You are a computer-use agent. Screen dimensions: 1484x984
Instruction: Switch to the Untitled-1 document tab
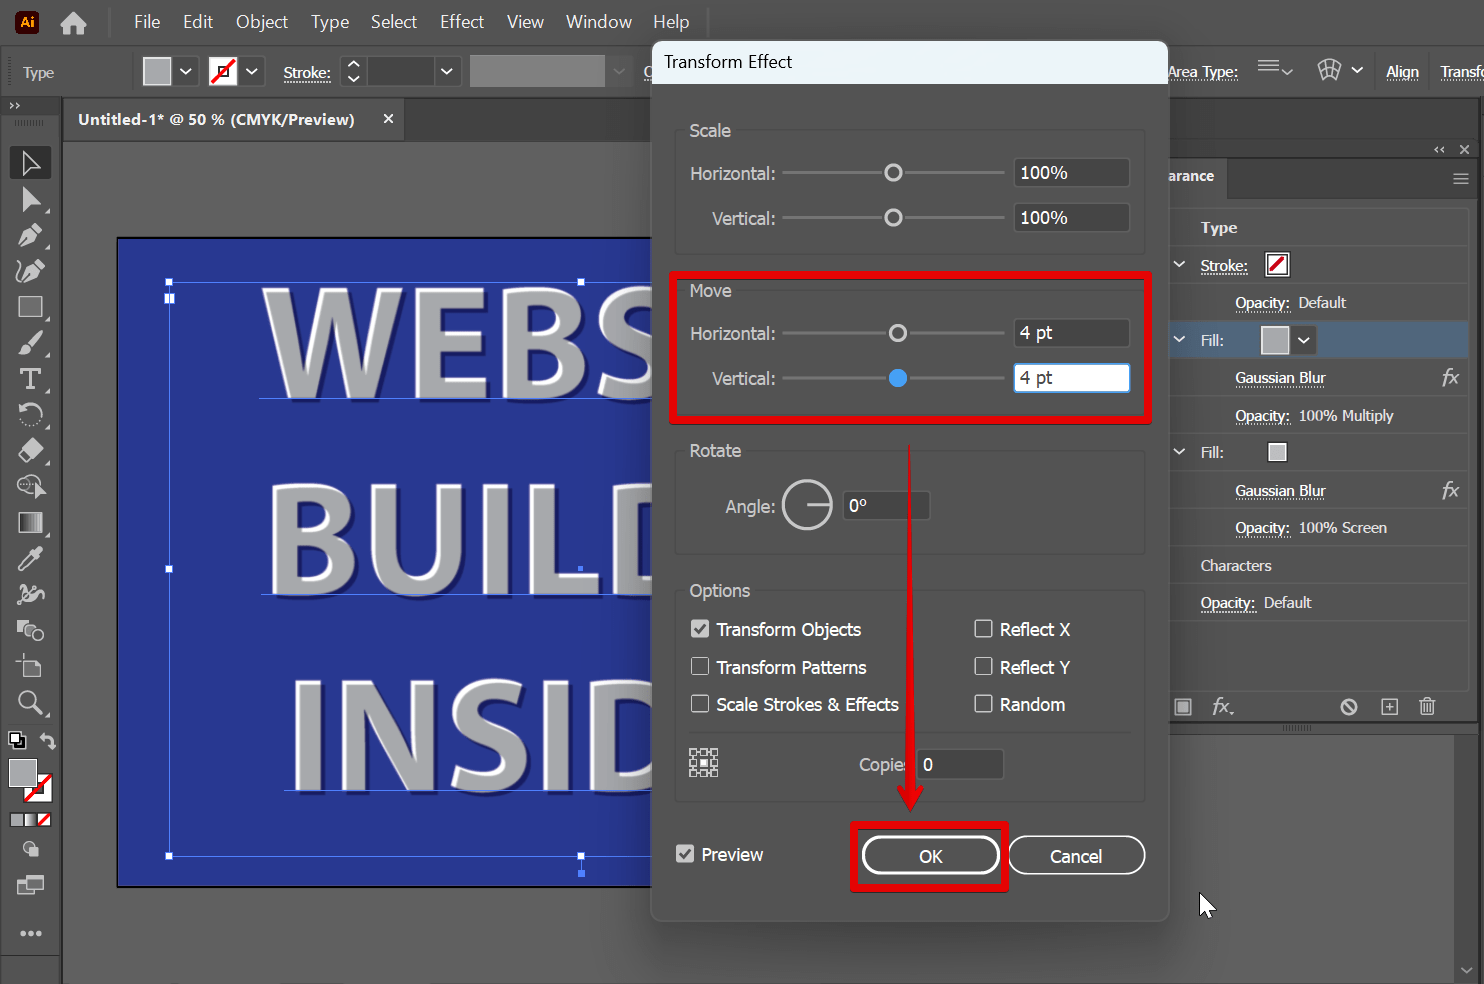(x=215, y=119)
